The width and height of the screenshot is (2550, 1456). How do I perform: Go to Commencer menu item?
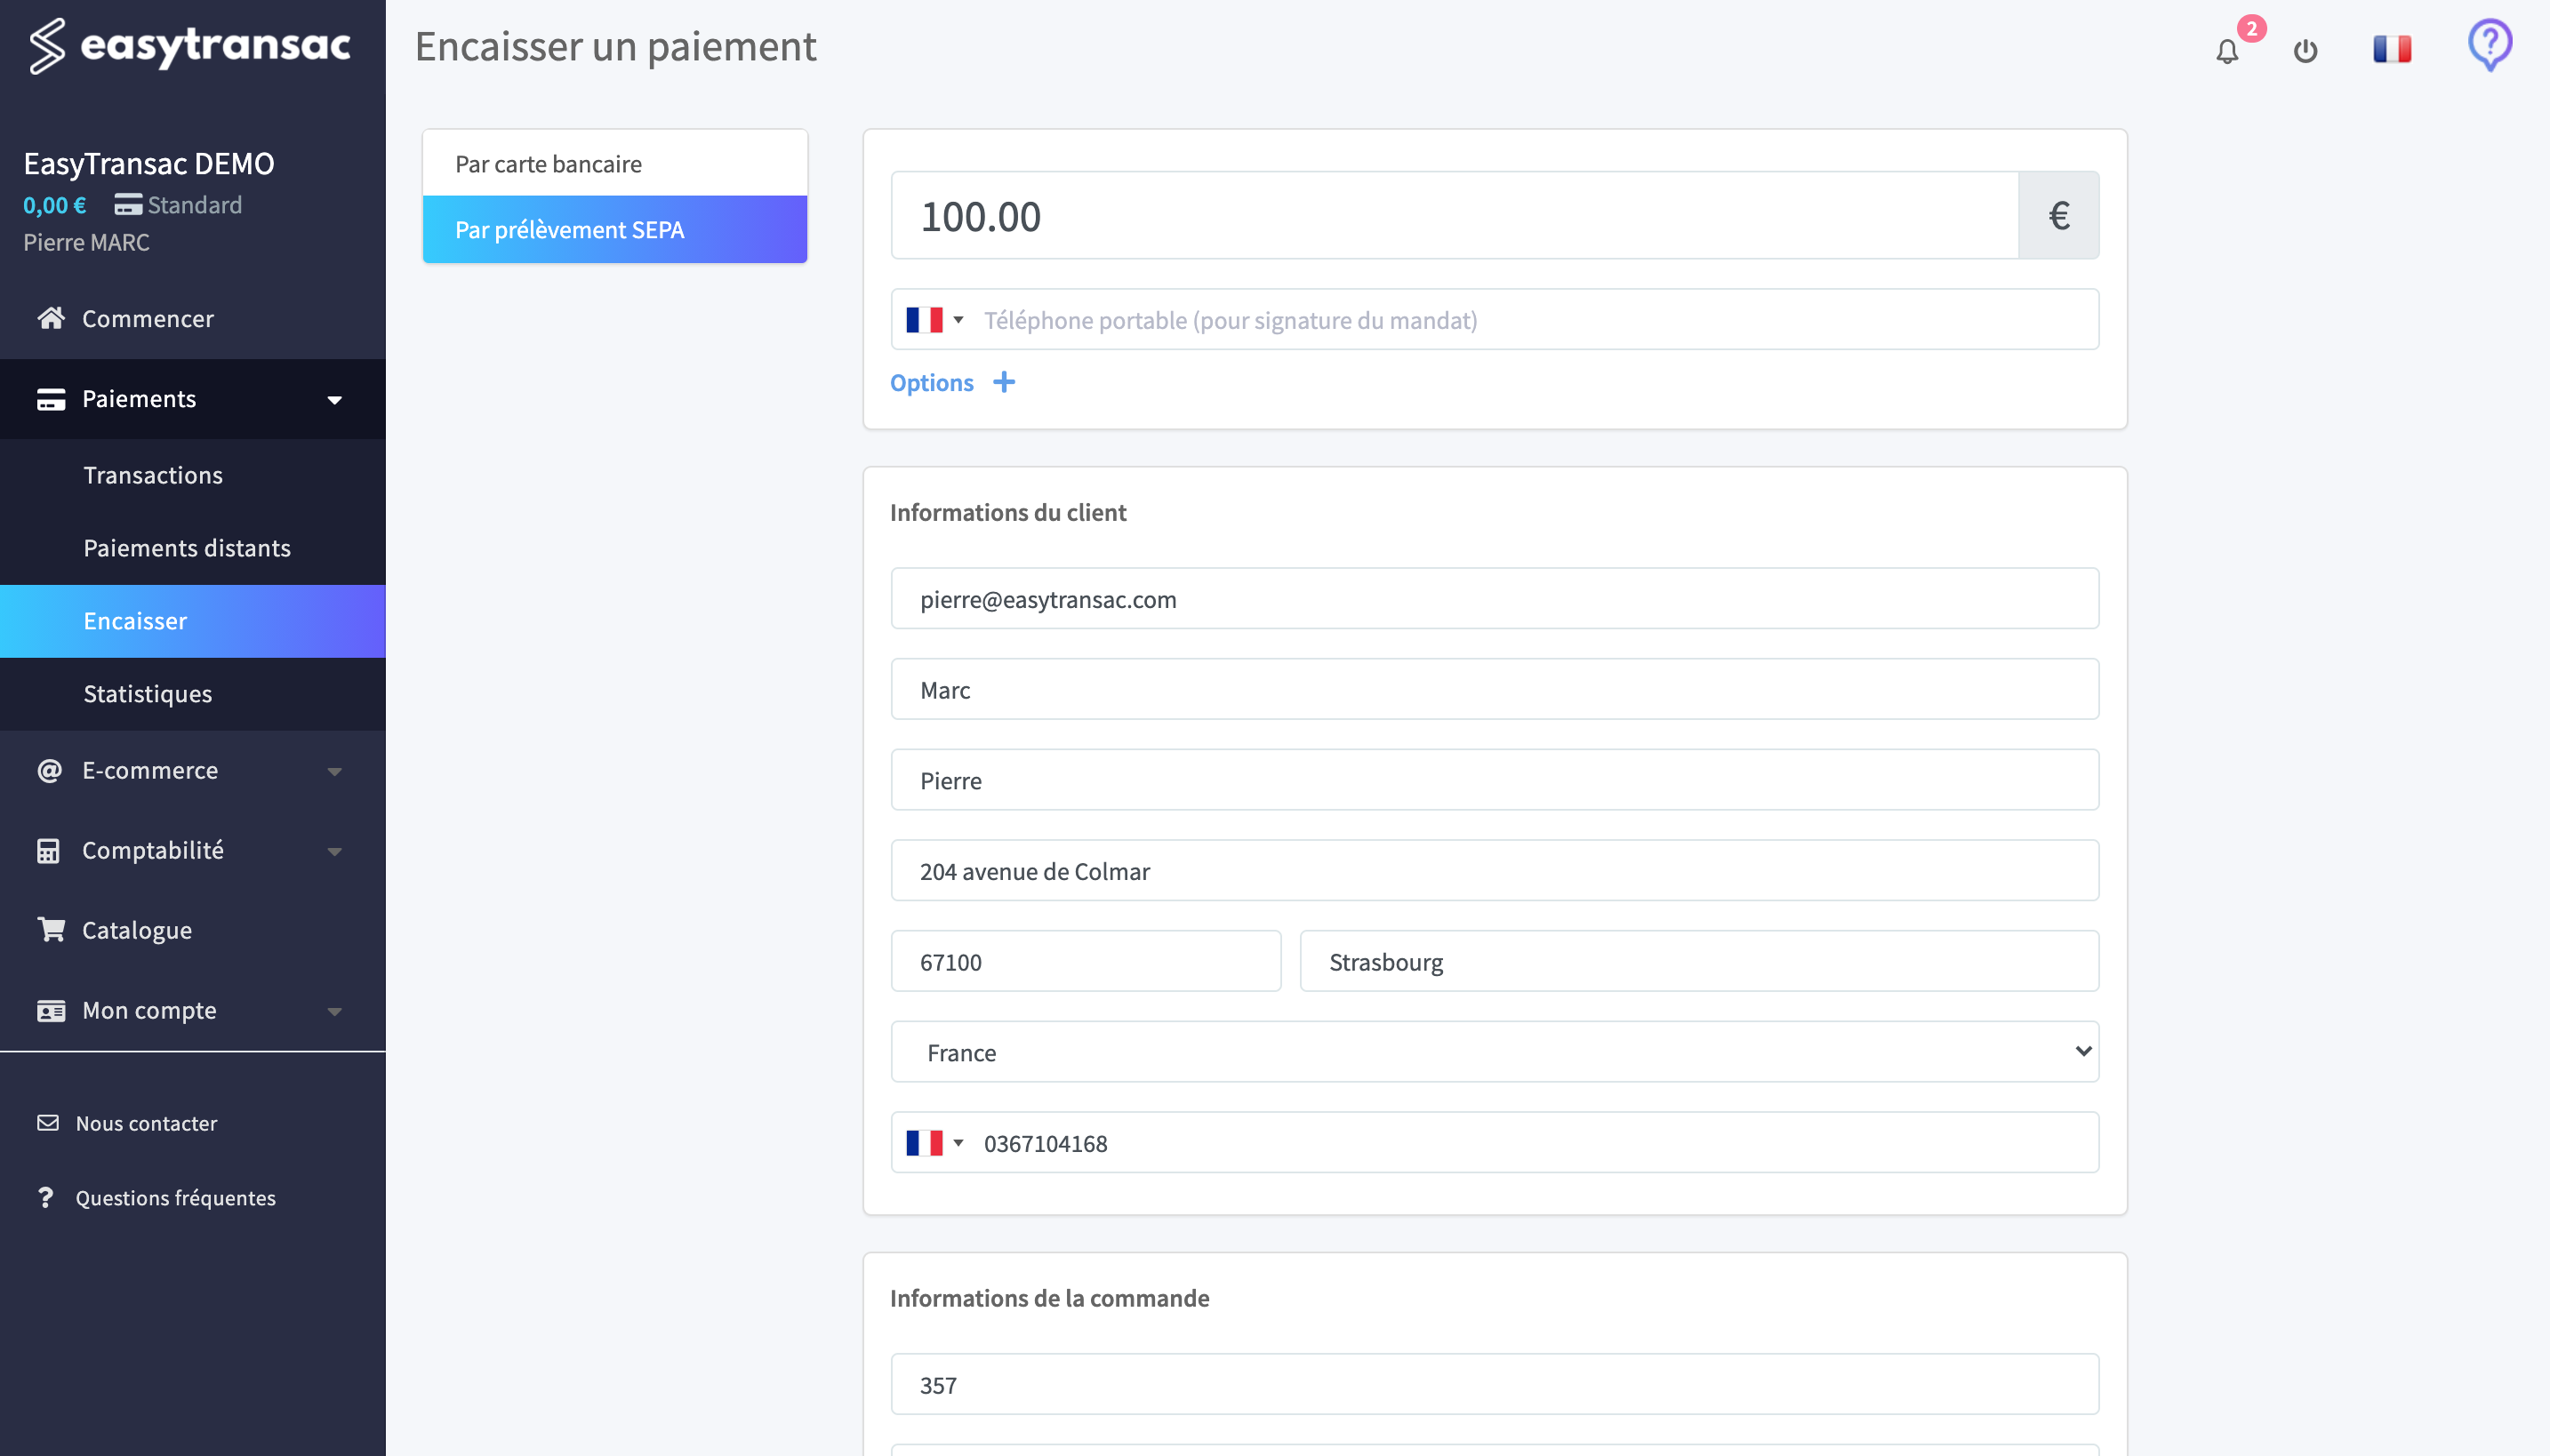(192, 318)
